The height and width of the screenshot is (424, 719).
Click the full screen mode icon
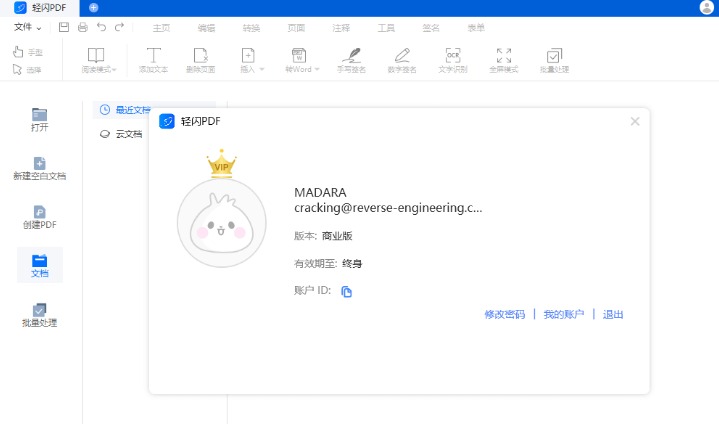504,55
